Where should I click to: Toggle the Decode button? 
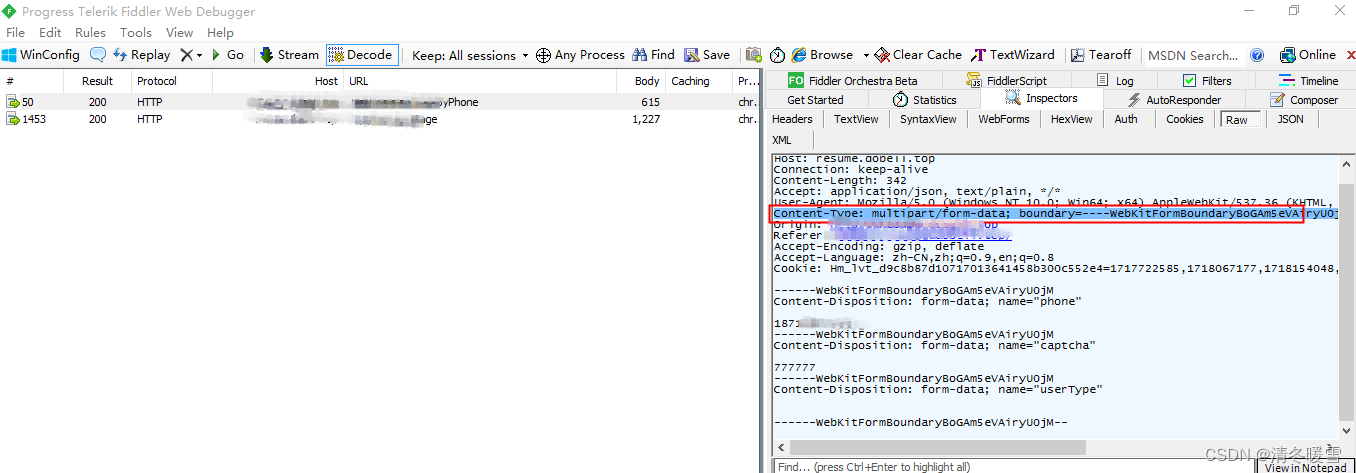362,55
